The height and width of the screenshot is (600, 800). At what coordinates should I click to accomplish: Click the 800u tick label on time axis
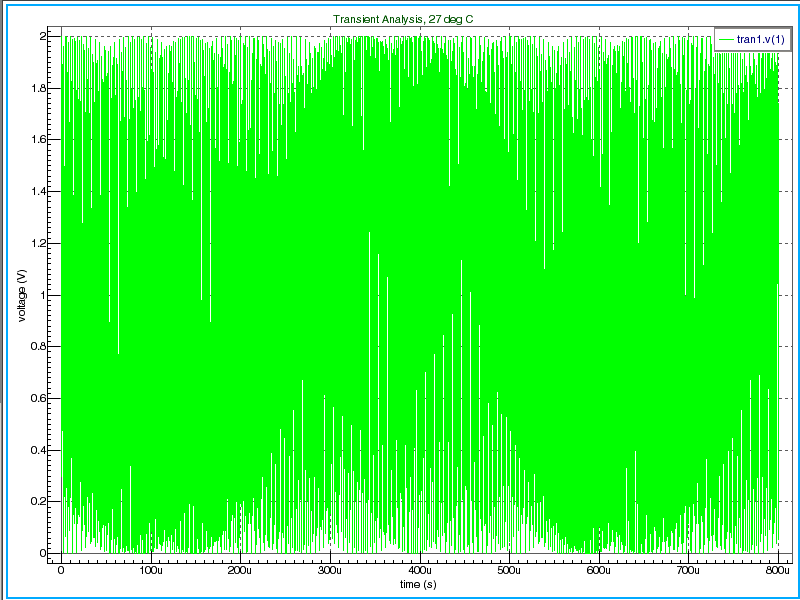click(x=778, y=570)
